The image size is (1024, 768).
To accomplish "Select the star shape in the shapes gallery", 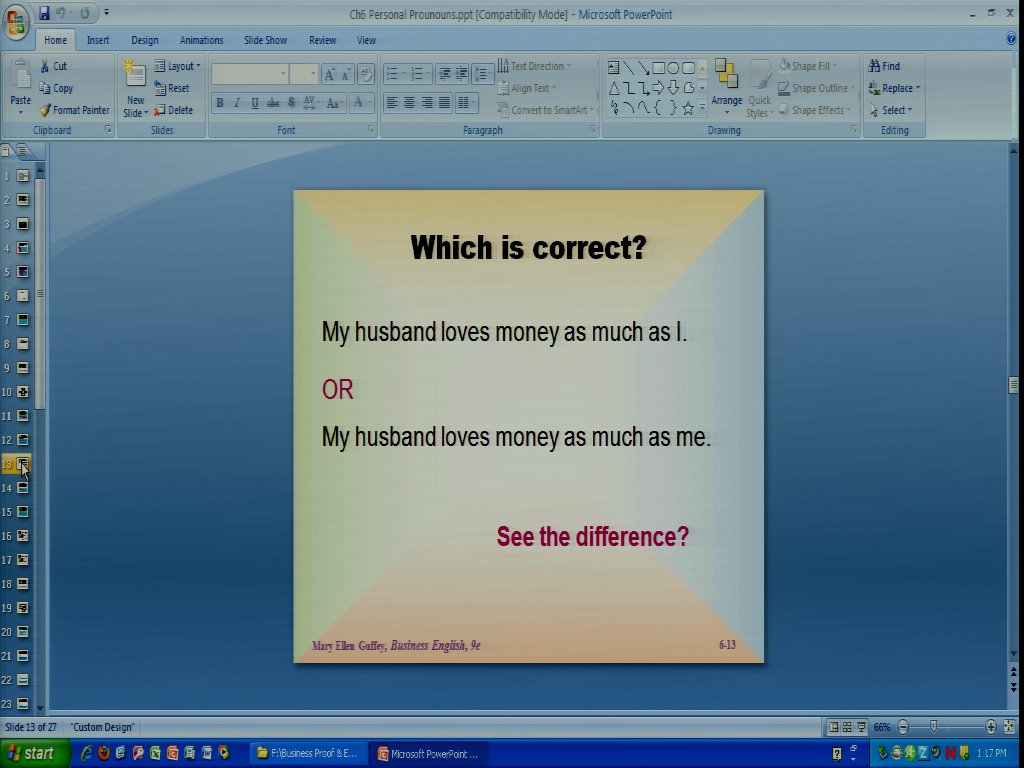I will point(688,108).
